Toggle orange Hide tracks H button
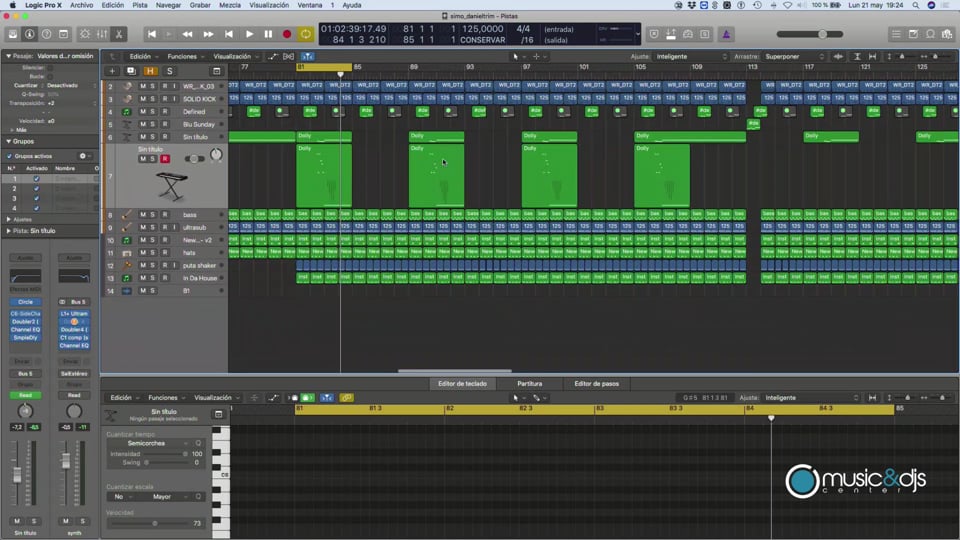Viewport: 960px width, 540px height. 150,71
